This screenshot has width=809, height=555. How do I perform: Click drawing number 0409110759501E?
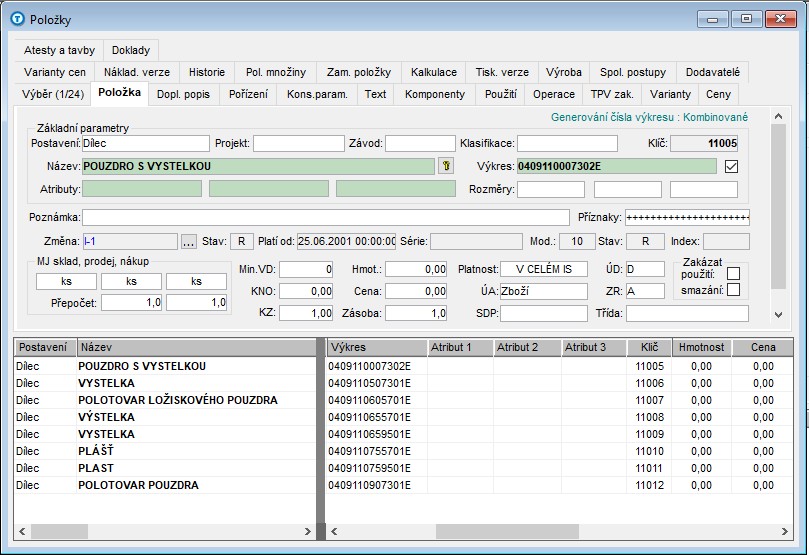tap(369, 468)
